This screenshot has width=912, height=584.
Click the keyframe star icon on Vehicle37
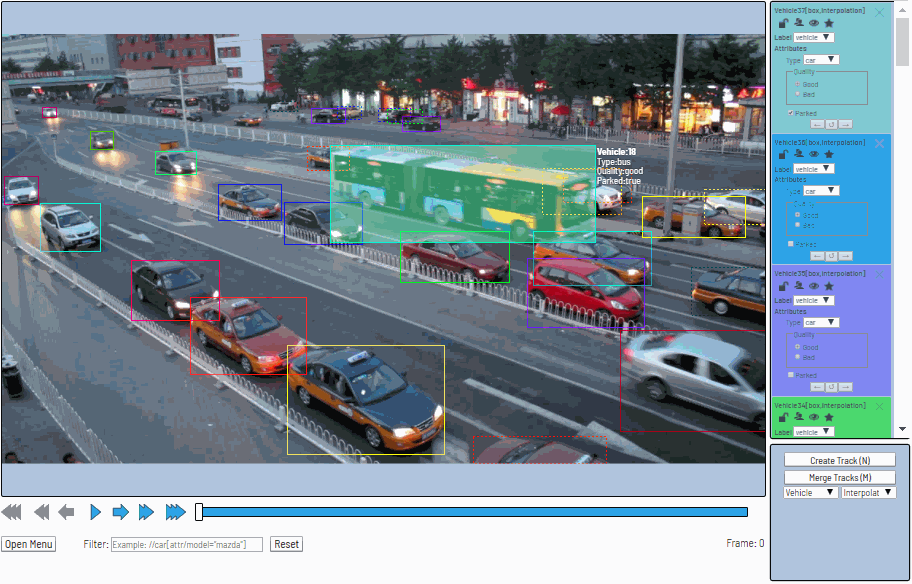point(829,23)
